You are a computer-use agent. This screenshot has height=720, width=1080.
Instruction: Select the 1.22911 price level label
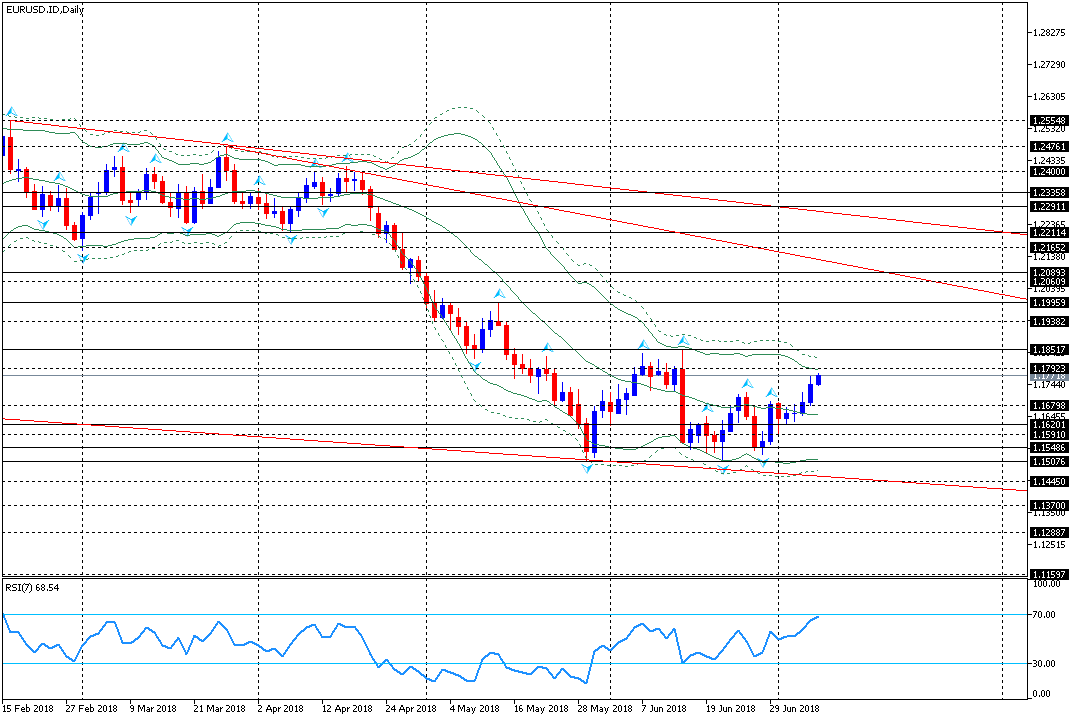pyautogui.click(x=1049, y=207)
